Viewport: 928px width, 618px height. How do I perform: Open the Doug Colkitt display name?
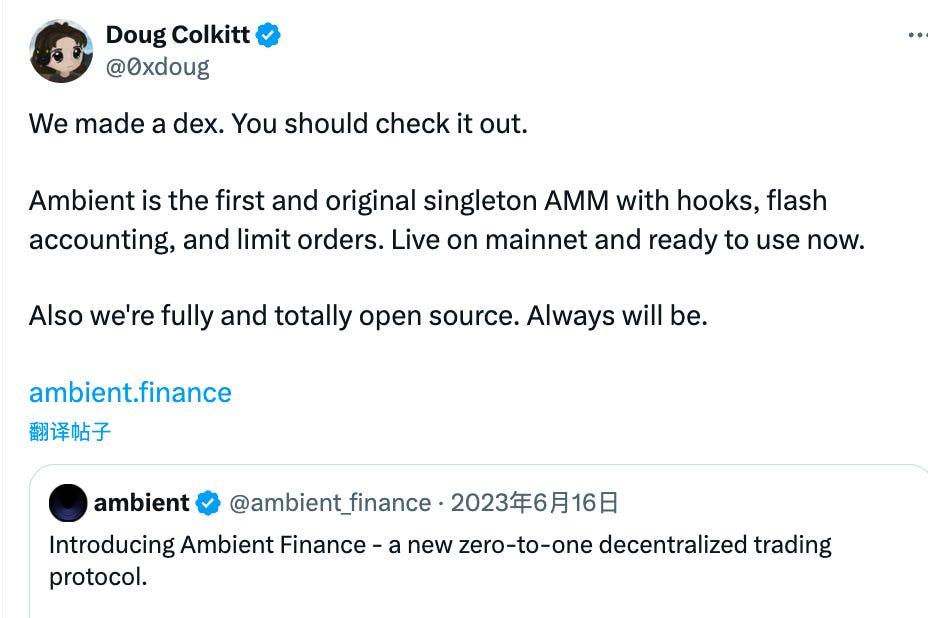click(178, 36)
